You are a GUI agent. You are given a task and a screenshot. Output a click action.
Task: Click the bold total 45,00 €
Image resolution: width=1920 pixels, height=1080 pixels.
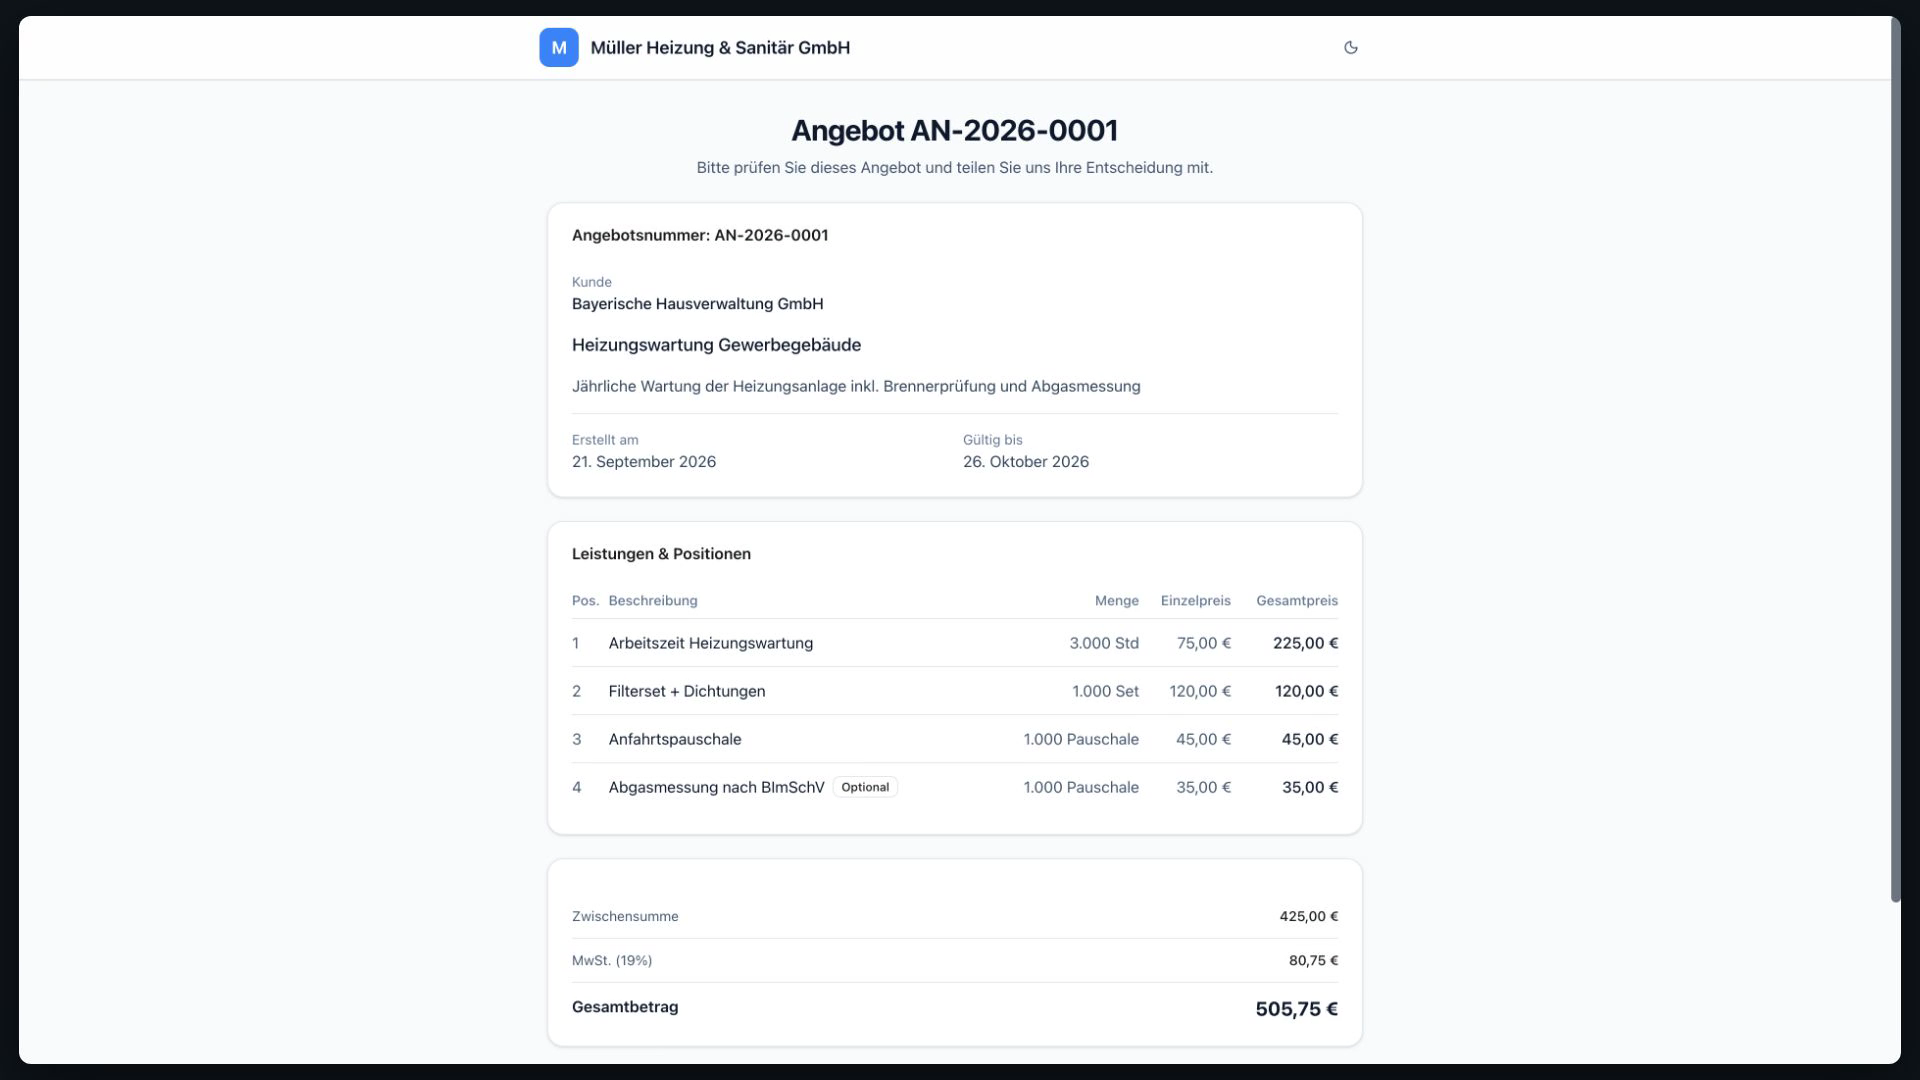(x=1310, y=739)
